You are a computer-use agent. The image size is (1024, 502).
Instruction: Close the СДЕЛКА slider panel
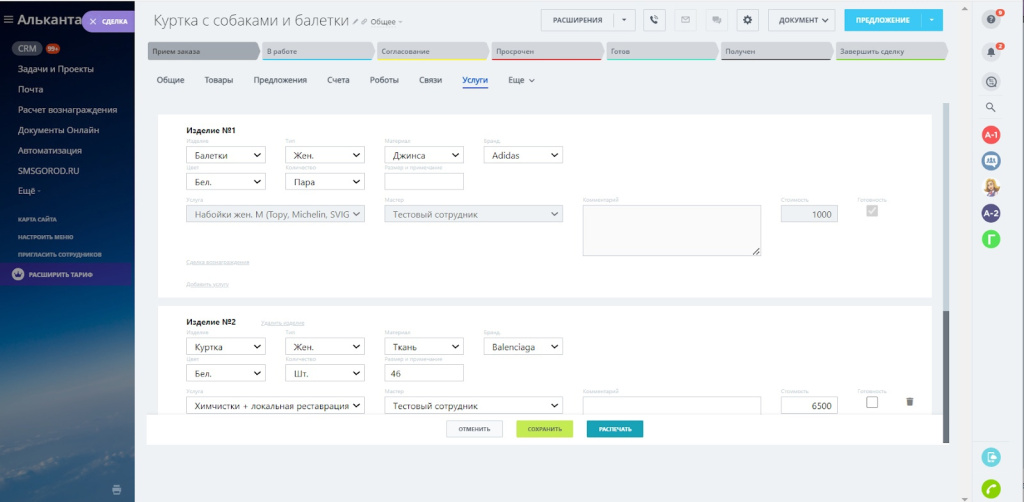tap(93, 22)
